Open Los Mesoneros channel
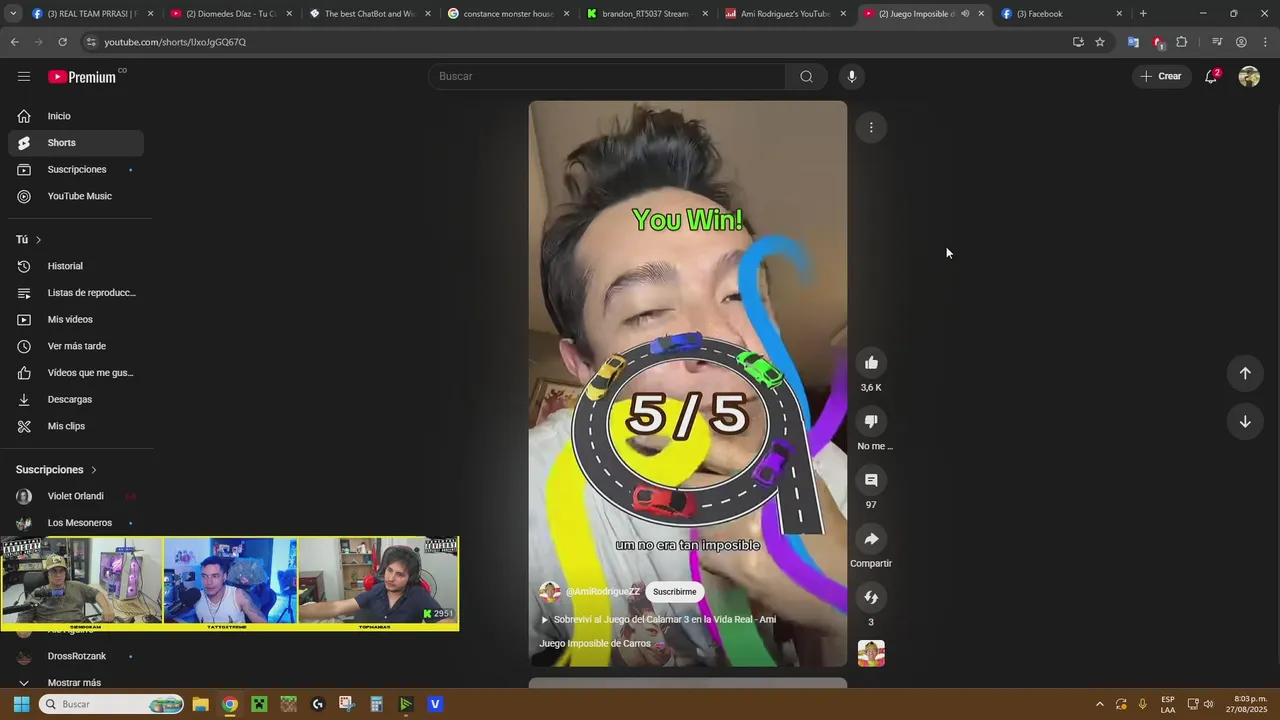The width and height of the screenshot is (1280, 720). pyautogui.click(x=76, y=523)
